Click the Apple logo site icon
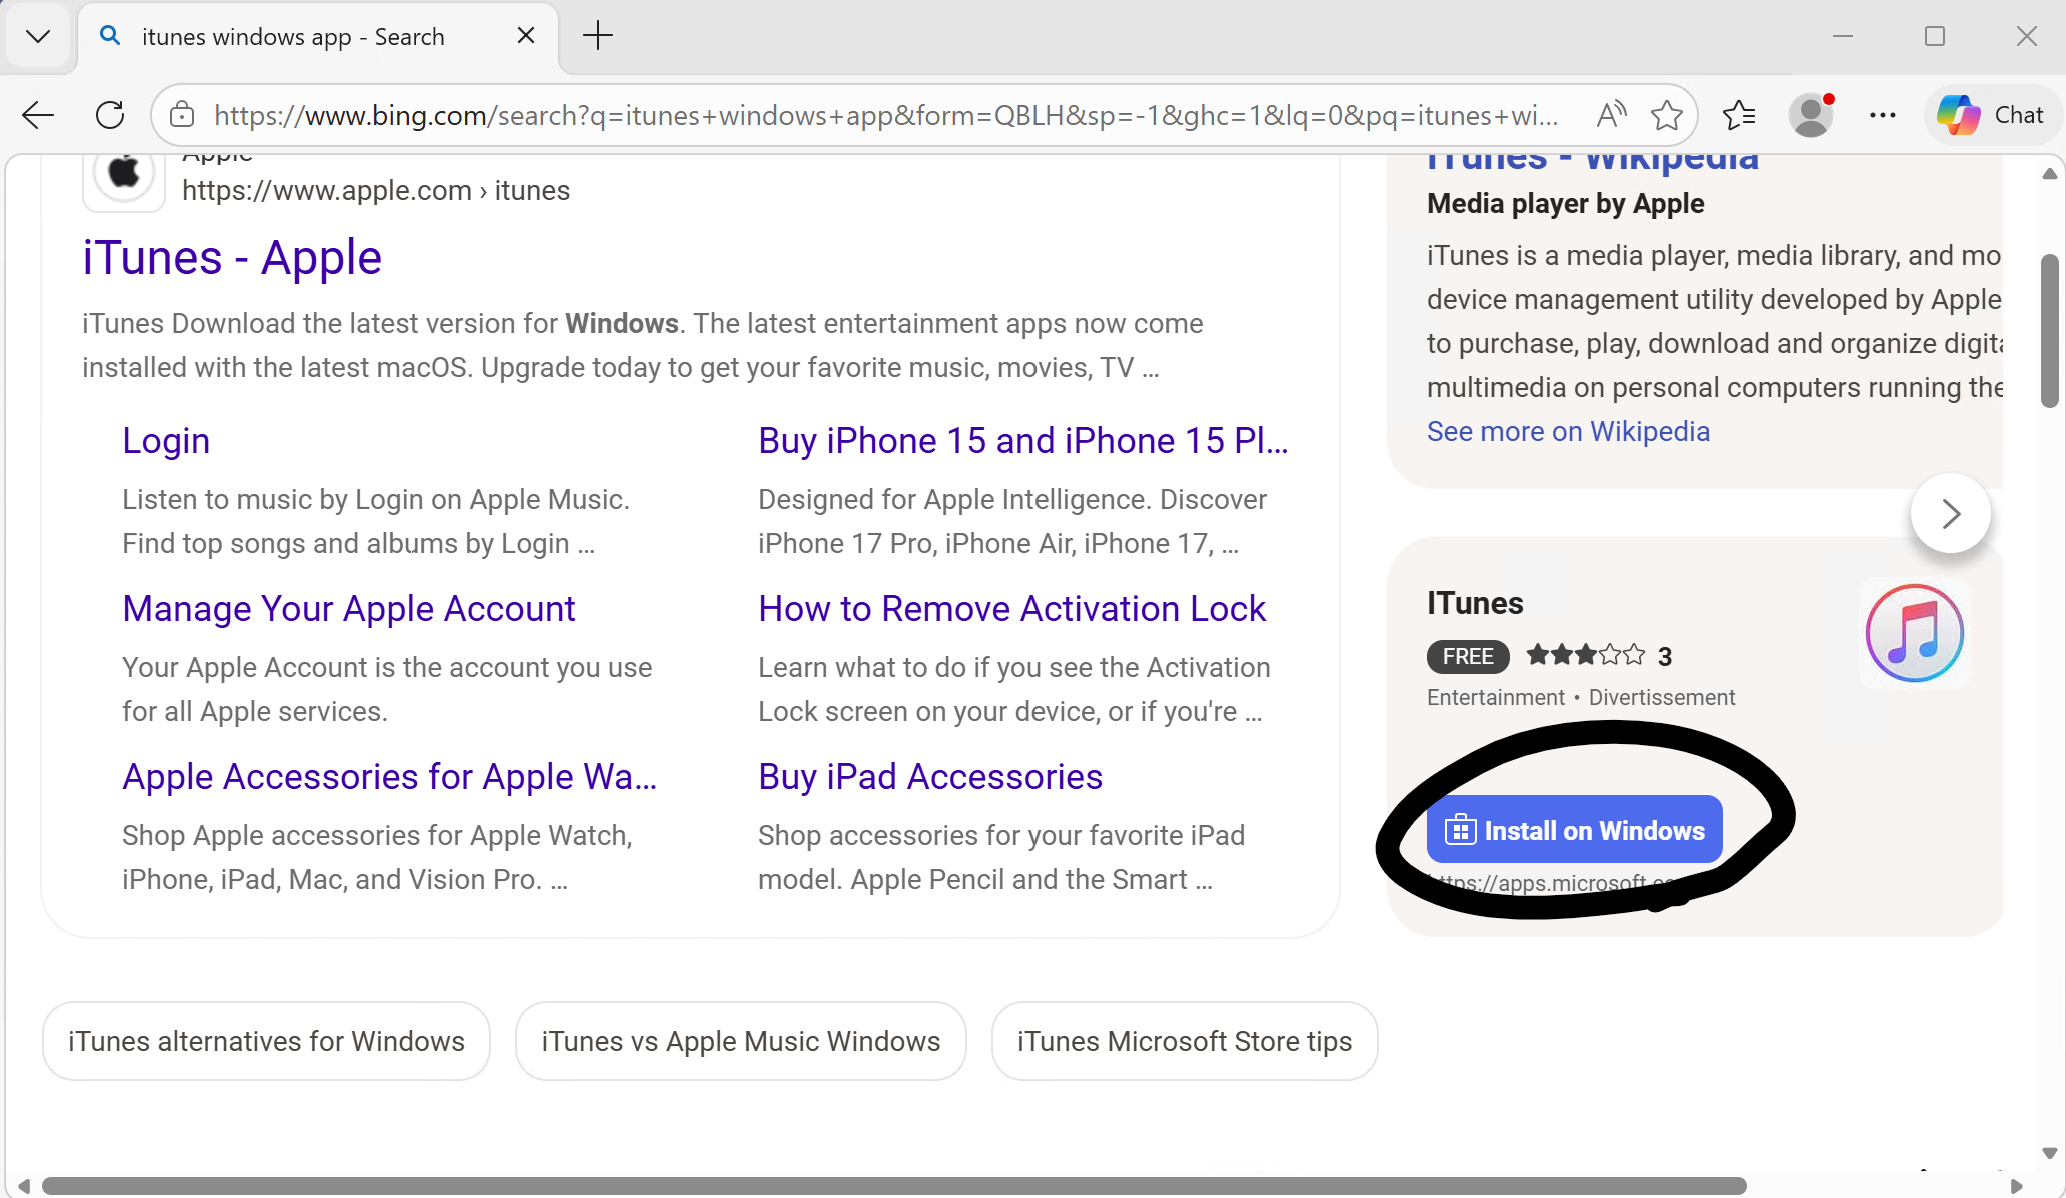The image size is (2066, 1198). [x=124, y=174]
